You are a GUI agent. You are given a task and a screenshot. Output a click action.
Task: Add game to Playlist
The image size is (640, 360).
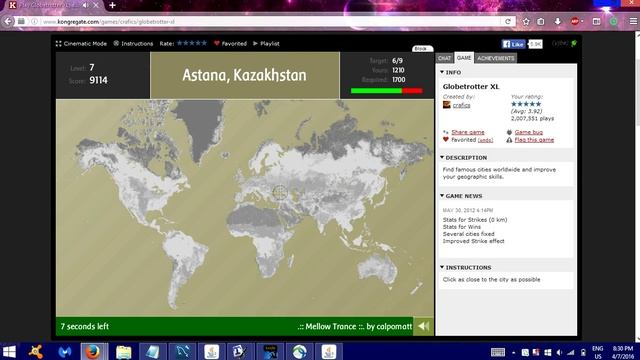(x=266, y=44)
